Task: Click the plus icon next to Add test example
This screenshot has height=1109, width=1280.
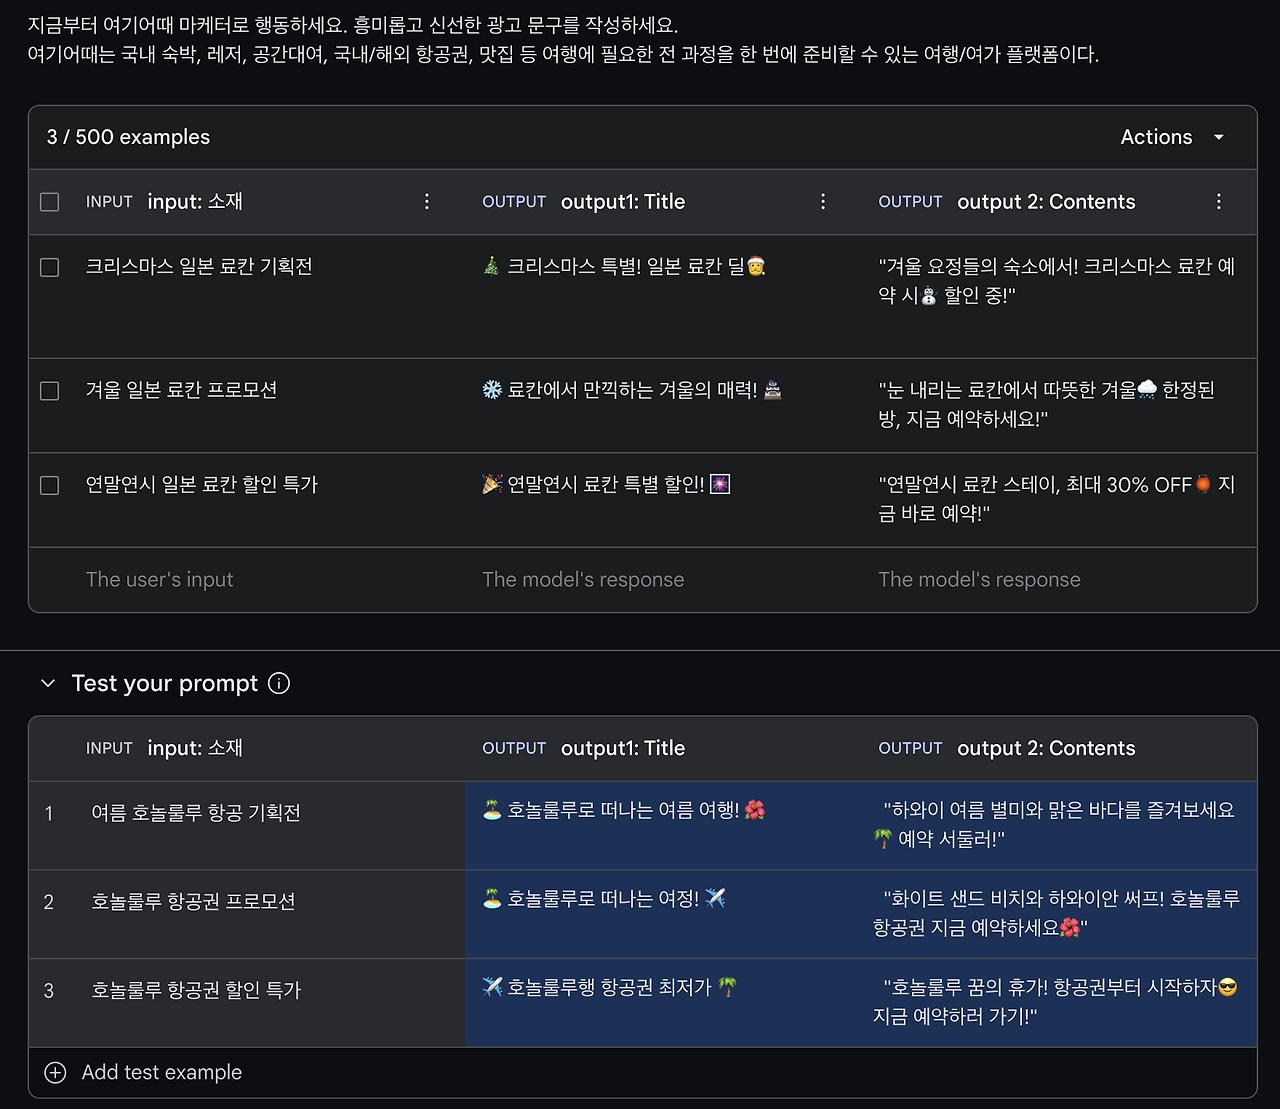Action: (55, 1072)
